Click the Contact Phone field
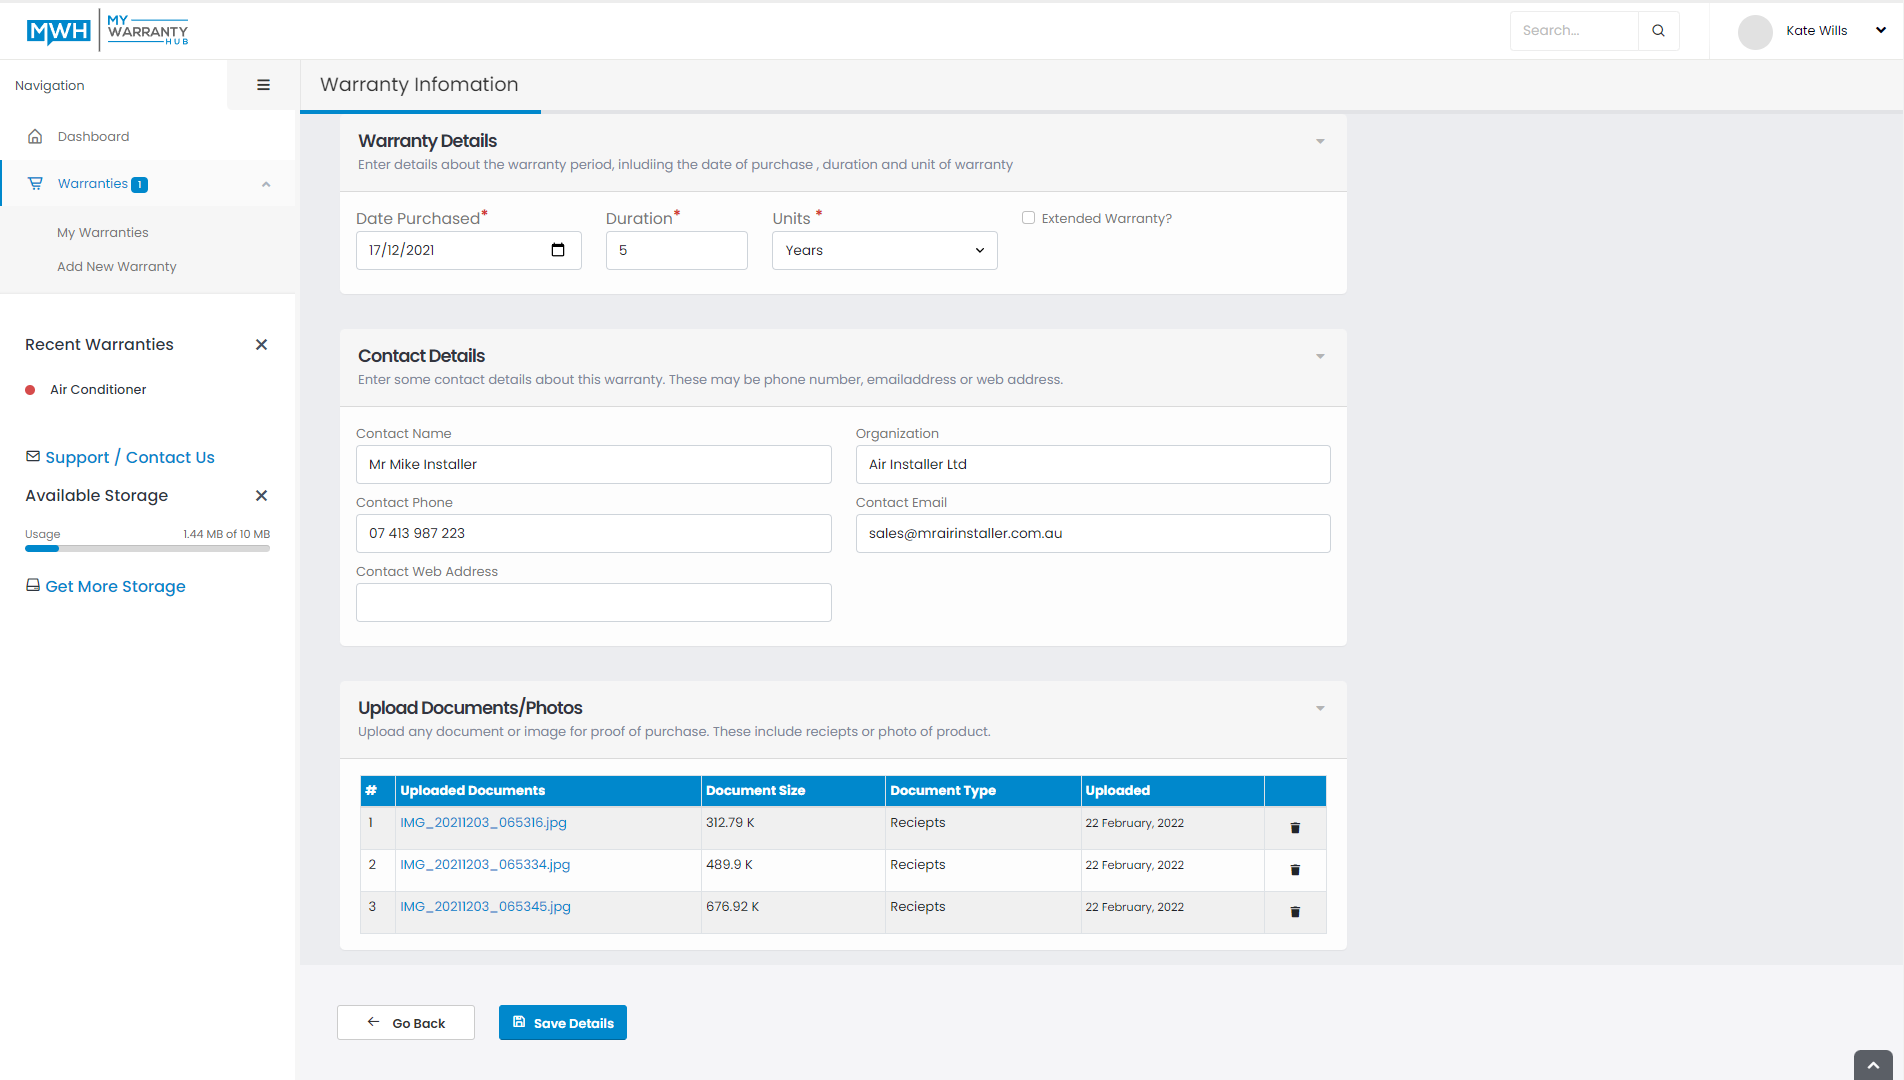The height and width of the screenshot is (1080, 1904). coord(594,533)
